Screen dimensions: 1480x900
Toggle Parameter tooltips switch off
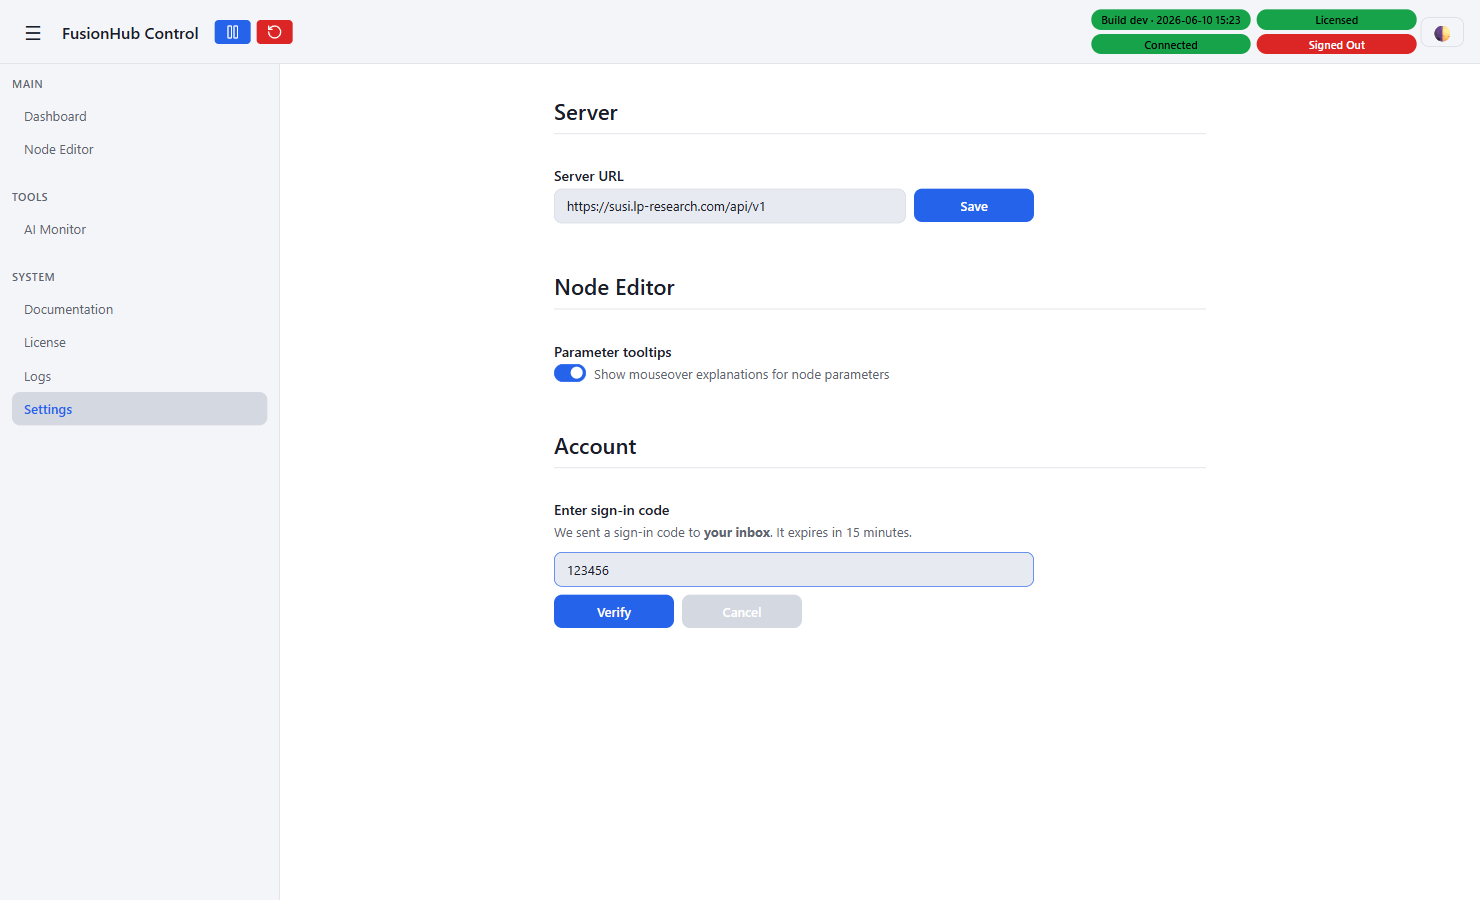coord(570,373)
